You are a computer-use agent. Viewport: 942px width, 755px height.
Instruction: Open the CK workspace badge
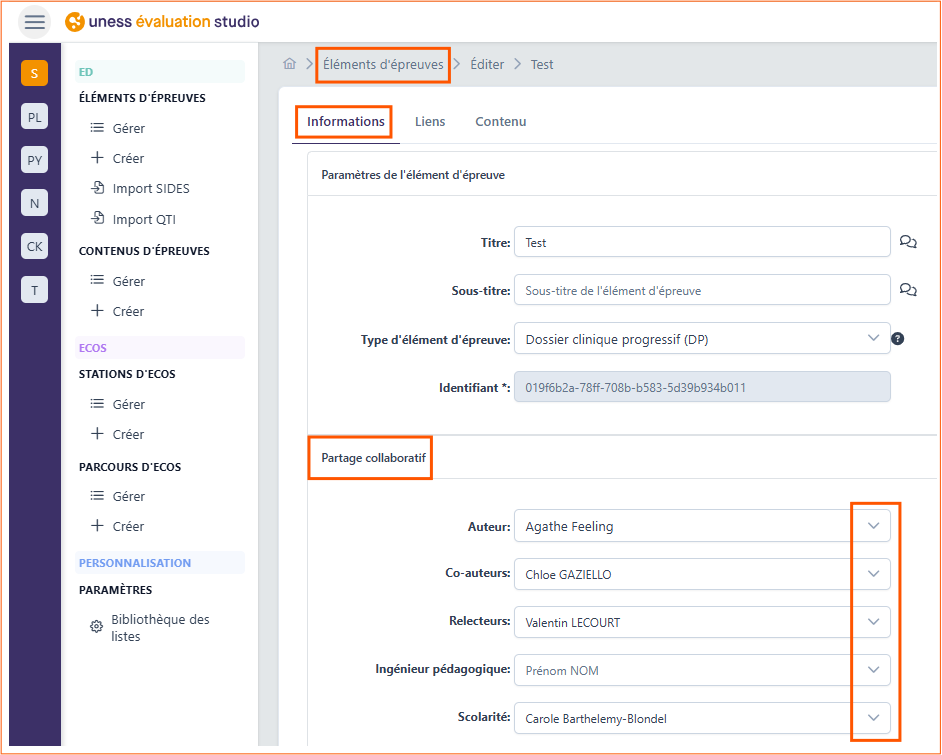(x=34, y=246)
